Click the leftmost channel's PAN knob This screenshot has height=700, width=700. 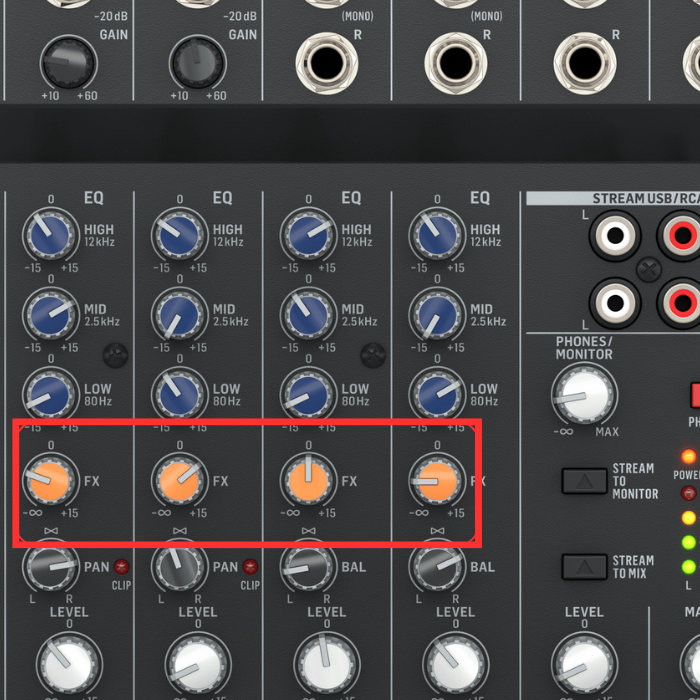pos(48,567)
